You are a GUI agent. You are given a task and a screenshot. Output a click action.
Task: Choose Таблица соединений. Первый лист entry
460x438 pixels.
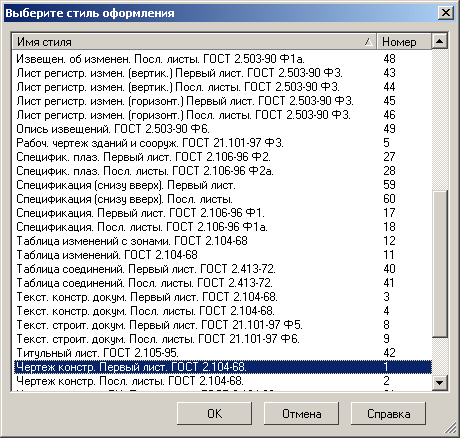222,269
